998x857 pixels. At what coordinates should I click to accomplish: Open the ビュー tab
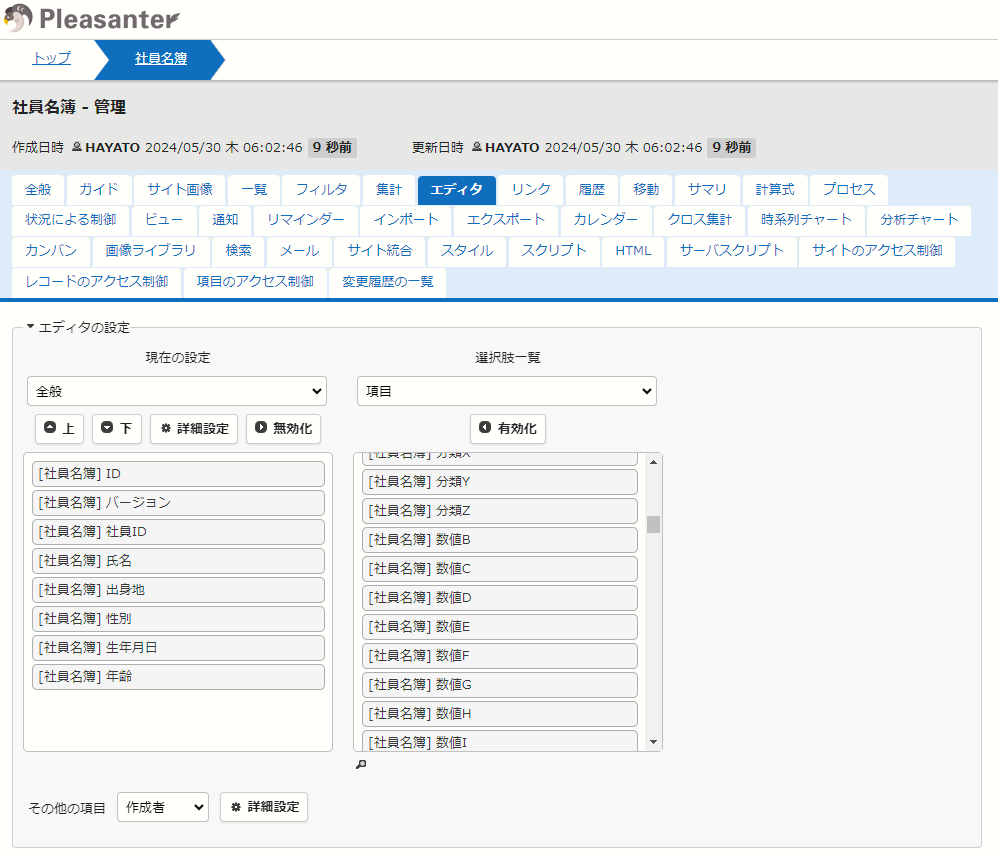(164, 220)
